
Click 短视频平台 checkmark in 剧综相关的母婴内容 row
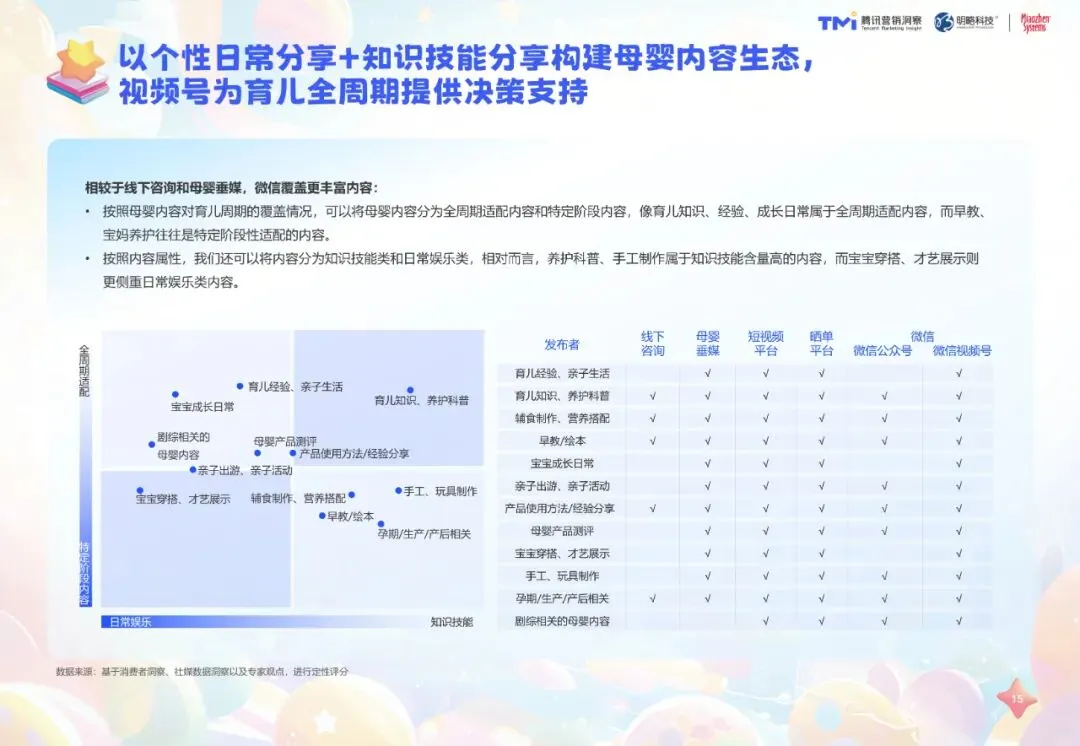[765, 621]
